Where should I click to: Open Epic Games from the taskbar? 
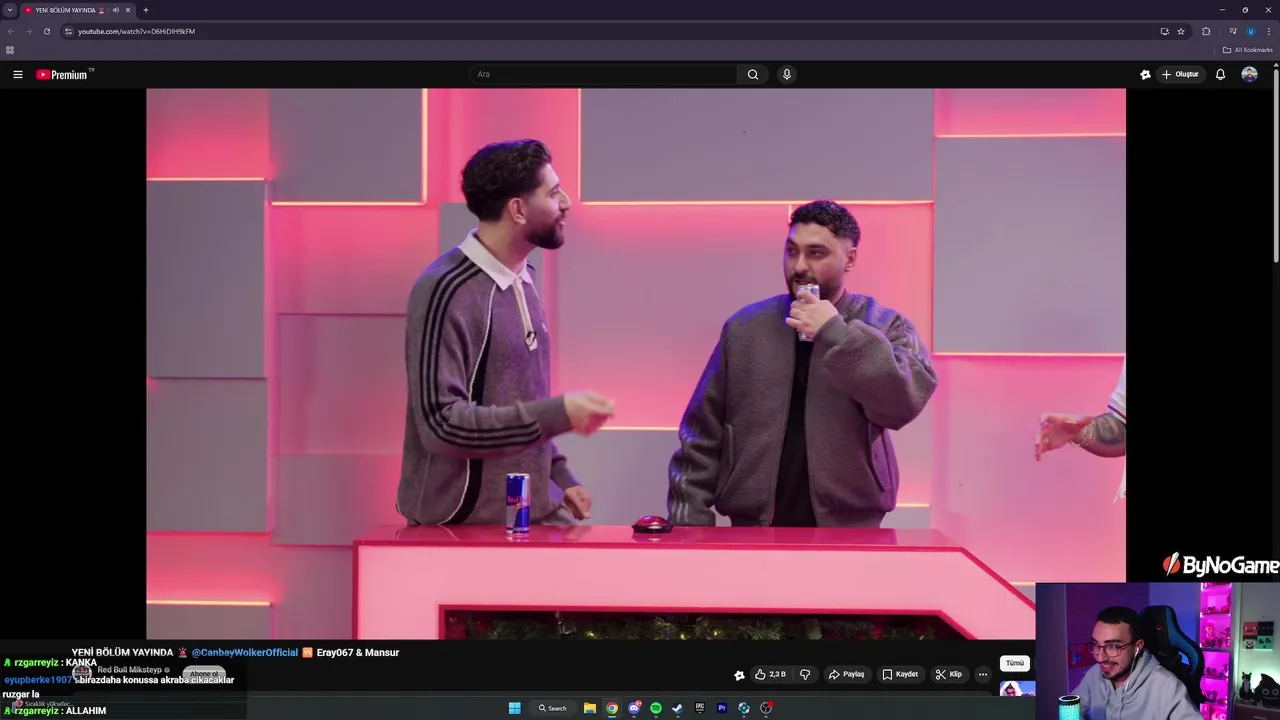pos(700,708)
